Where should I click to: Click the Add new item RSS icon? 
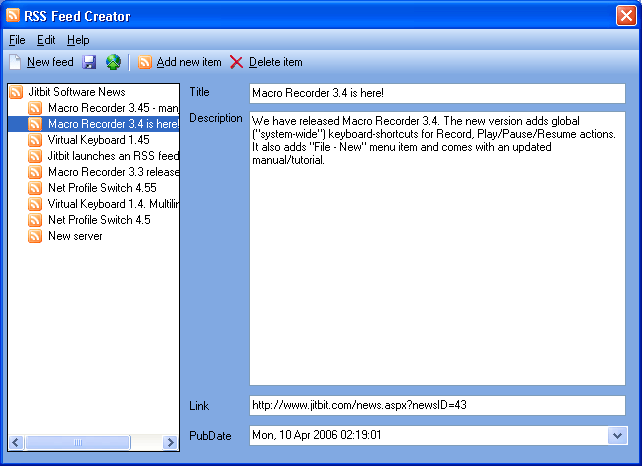click(x=145, y=62)
